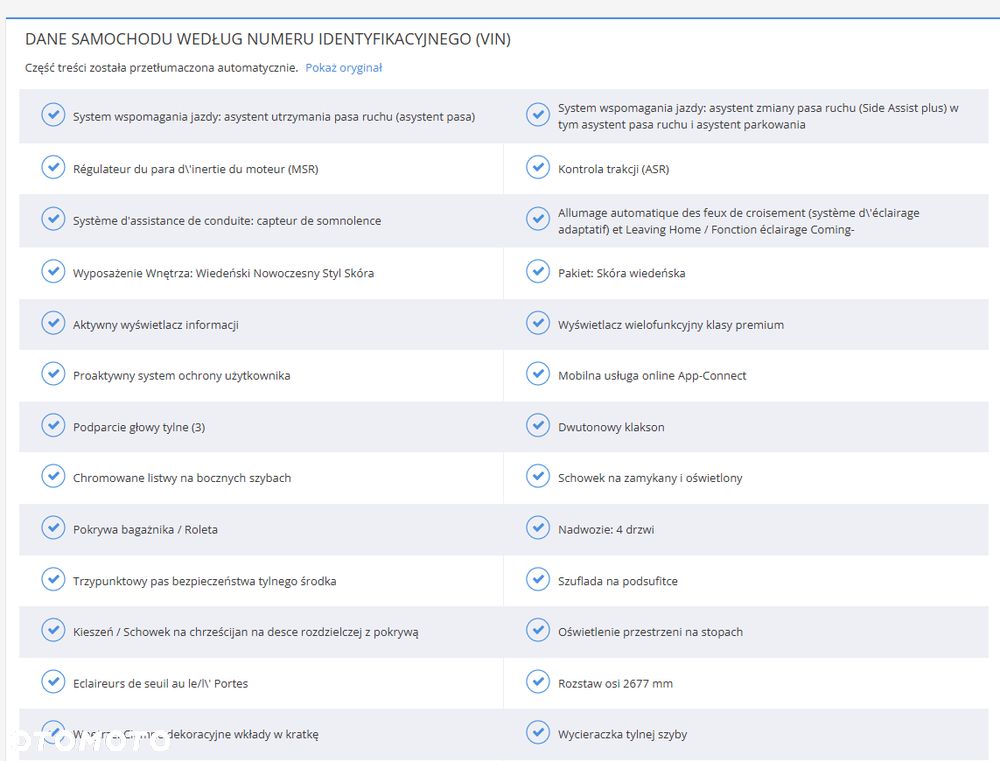1000x761 pixels.
Task: Click check icon beside 'Pokrywa bagażnika / Roleta'
Action: click(54, 528)
